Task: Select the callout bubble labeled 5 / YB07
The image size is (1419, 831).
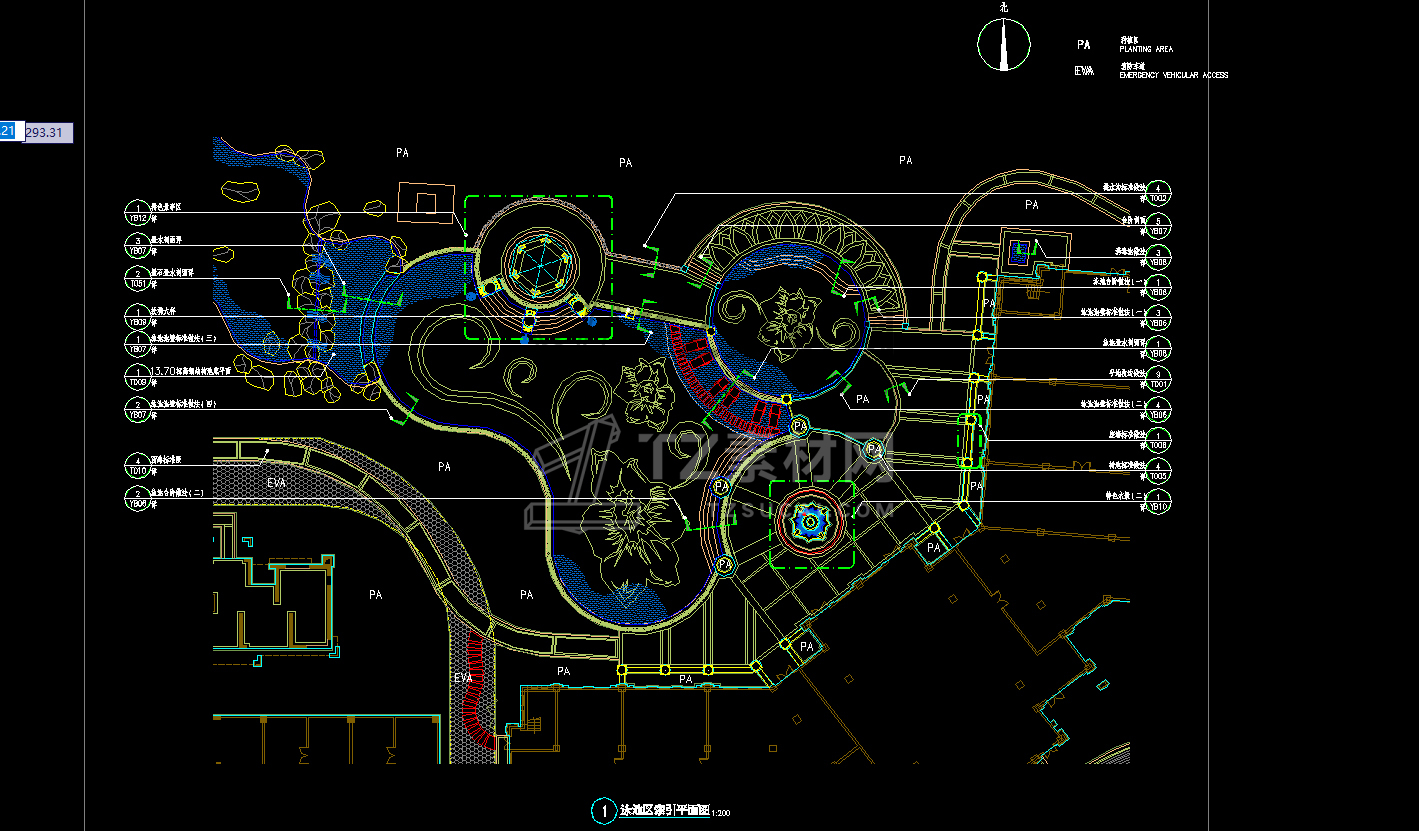Action: tap(1158, 225)
